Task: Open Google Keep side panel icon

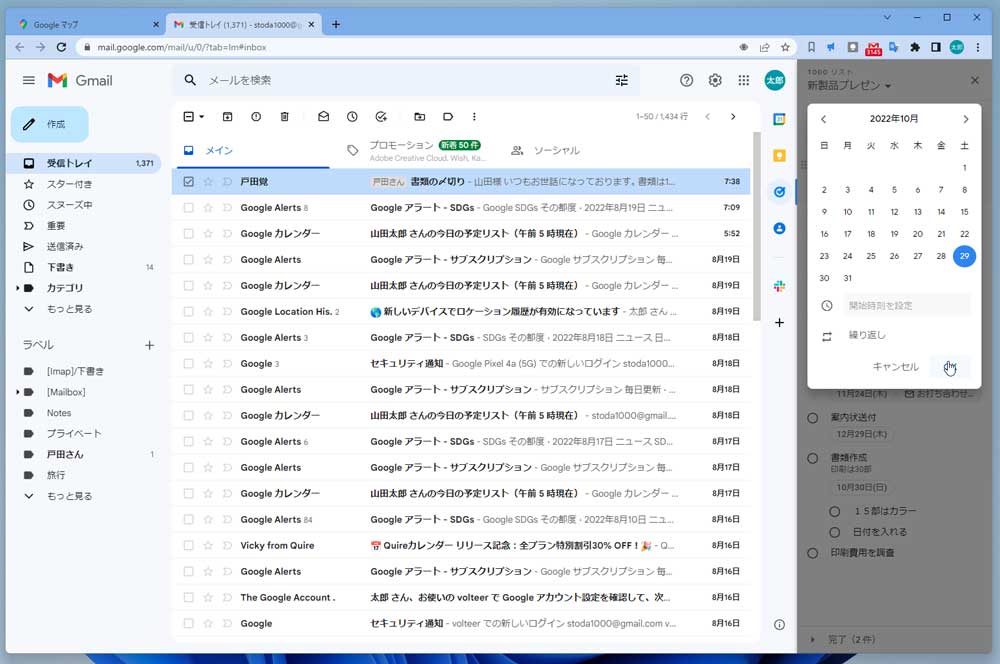Action: pyautogui.click(x=779, y=156)
